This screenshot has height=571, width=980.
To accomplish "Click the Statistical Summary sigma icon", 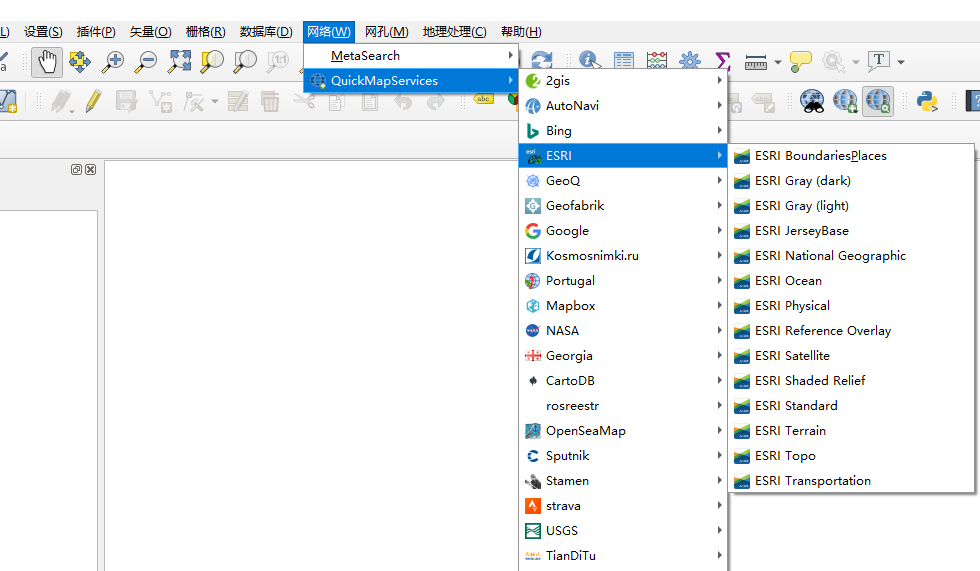I will tap(722, 61).
